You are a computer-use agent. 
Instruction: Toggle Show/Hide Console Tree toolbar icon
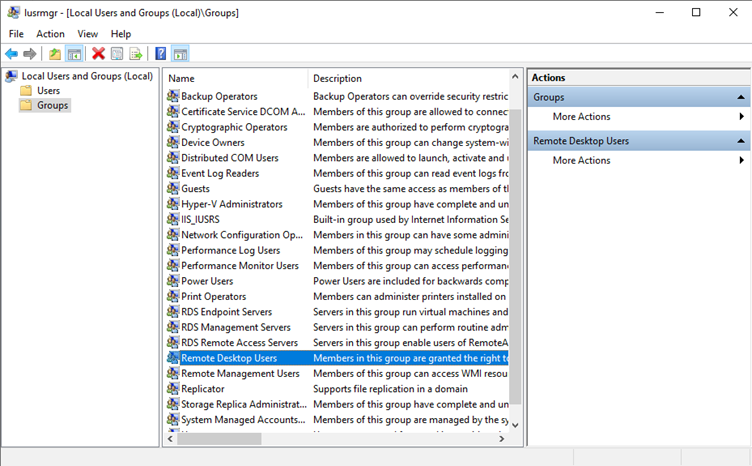pyautogui.click(x=74, y=54)
